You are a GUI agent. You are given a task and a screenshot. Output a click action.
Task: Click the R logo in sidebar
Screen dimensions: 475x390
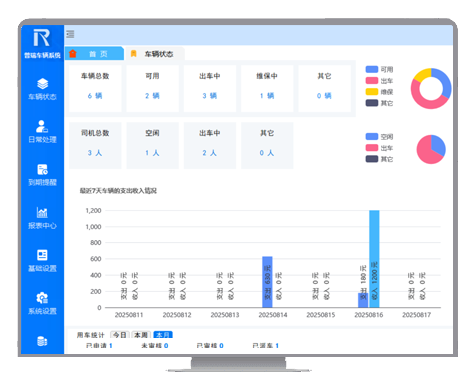coord(42,38)
